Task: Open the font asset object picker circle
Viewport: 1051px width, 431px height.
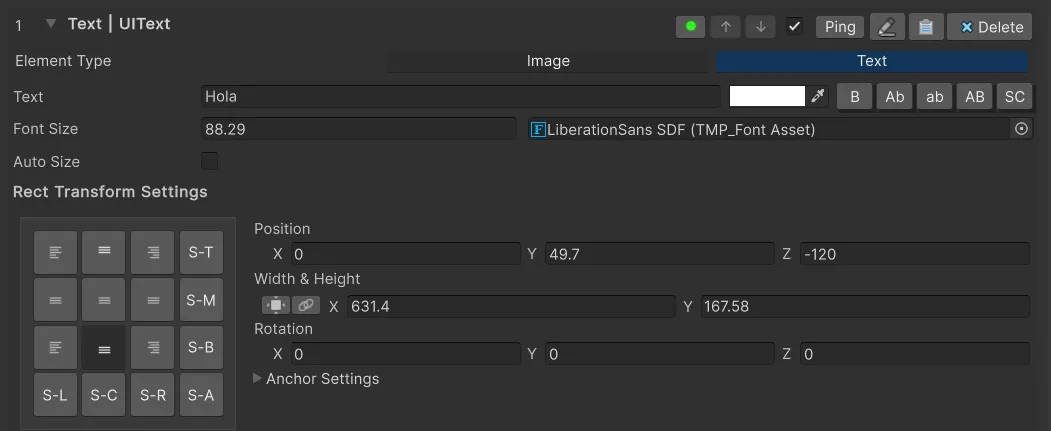Action: coord(1021,129)
